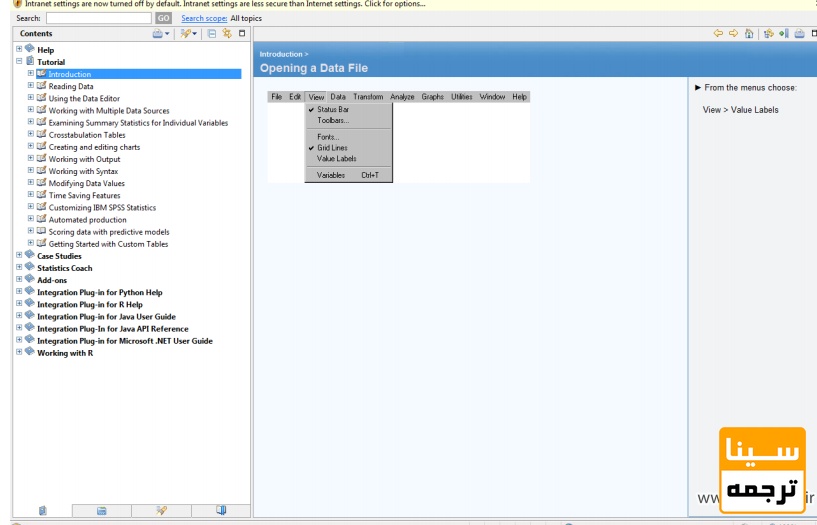Open the print topics dropdown arrow
This screenshot has width=817, height=525.
coord(167,33)
